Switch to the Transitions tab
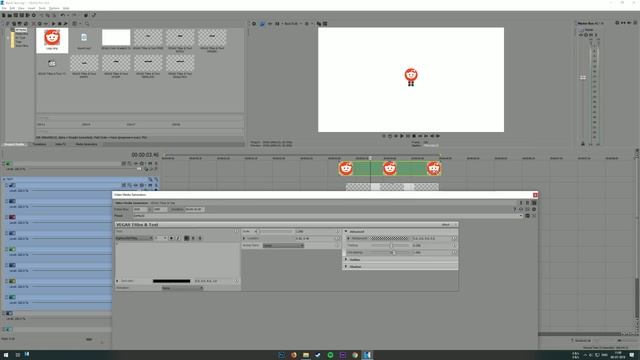 pyautogui.click(x=39, y=144)
